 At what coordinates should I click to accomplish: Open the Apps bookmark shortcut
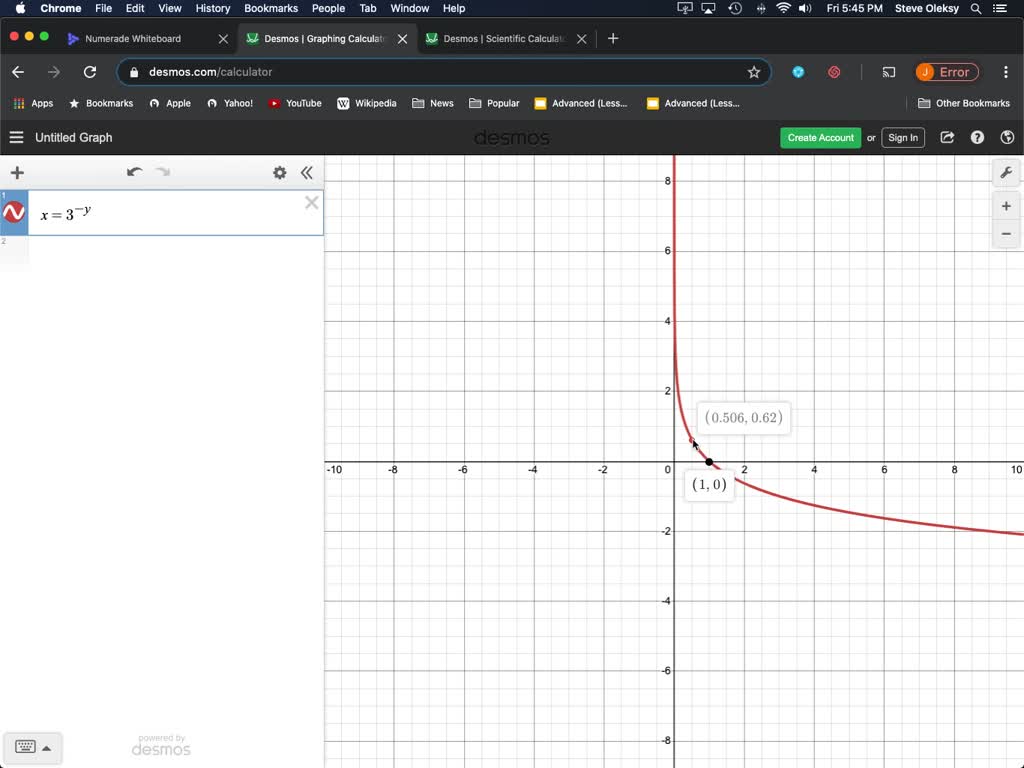tap(33, 103)
